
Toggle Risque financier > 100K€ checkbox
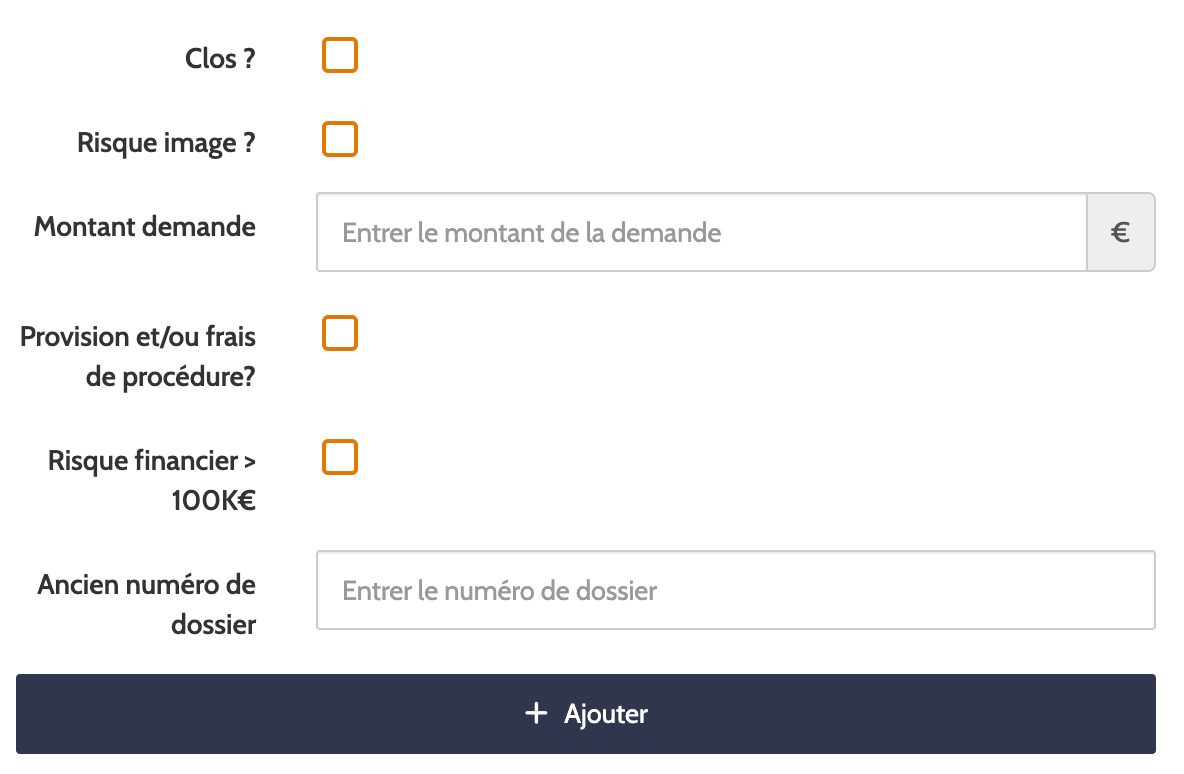click(x=340, y=457)
